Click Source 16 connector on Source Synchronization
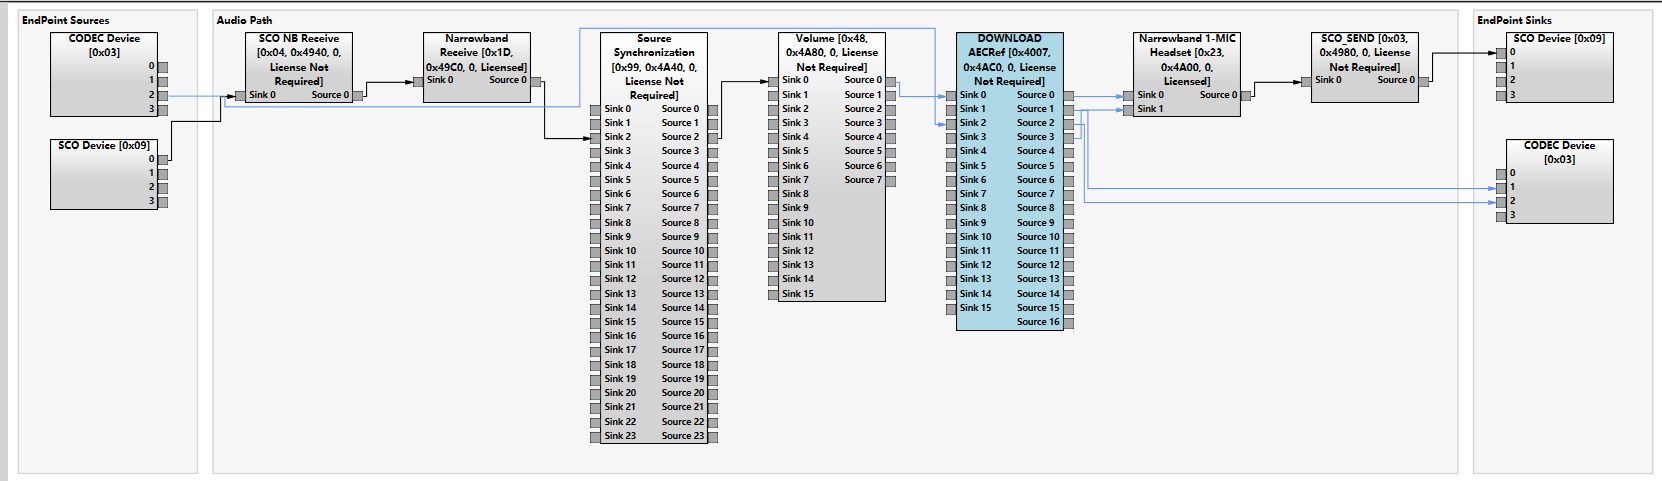Screen dimensions: 1662x481 (x=713, y=337)
